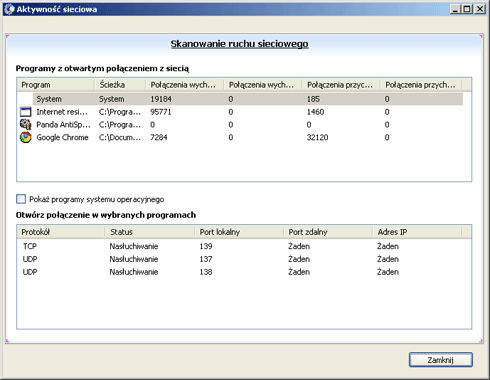Click Skanowanie ruchu sieciowego heading
The height and width of the screenshot is (380, 490).
pyautogui.click(x=239, y=44)
